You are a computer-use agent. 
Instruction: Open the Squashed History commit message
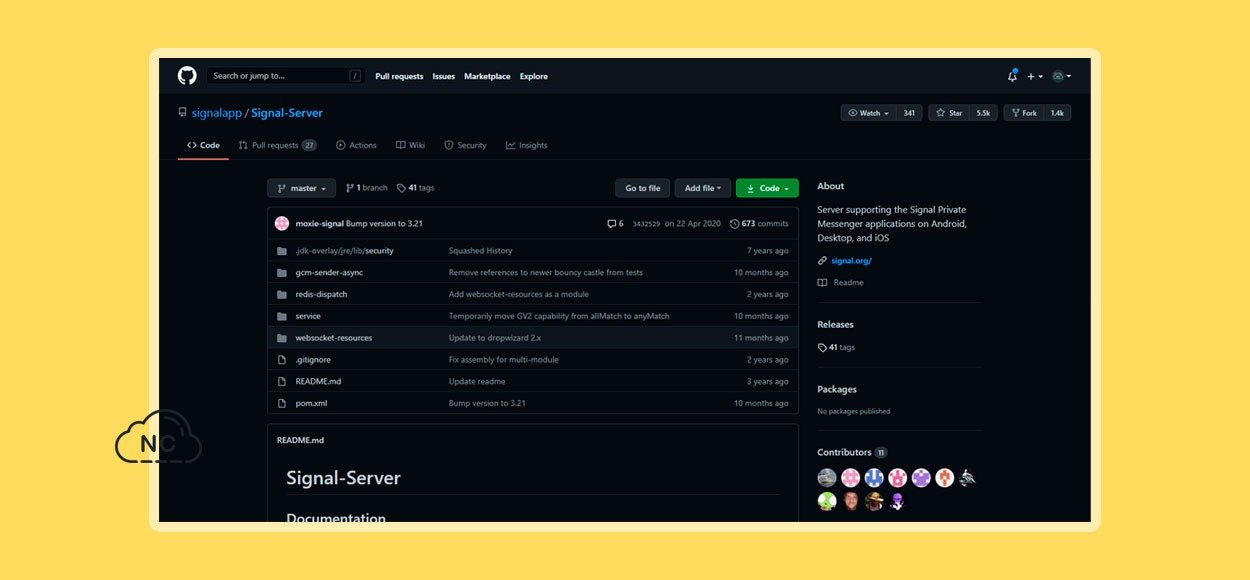pyautogui.click(x=480, y=251)
